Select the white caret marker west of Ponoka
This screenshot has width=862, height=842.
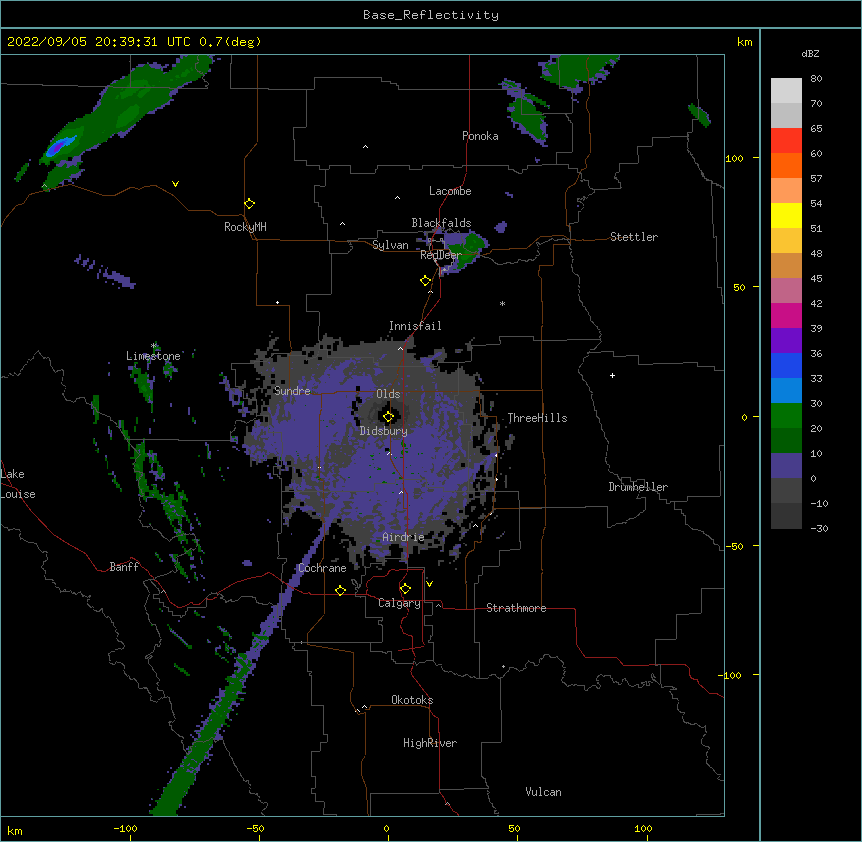click(366, 147)
